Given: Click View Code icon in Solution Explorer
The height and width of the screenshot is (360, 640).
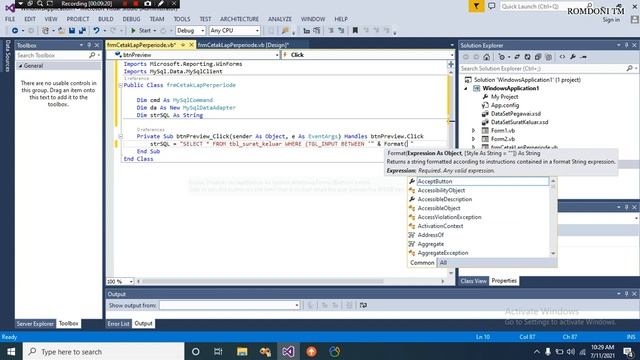Looking at the screenshot, I should 562,57.
